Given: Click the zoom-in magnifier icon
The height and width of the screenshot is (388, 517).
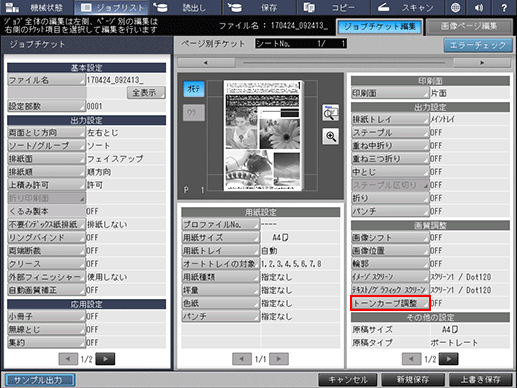Looking at the screenshot, I should [x=330, y=136].
